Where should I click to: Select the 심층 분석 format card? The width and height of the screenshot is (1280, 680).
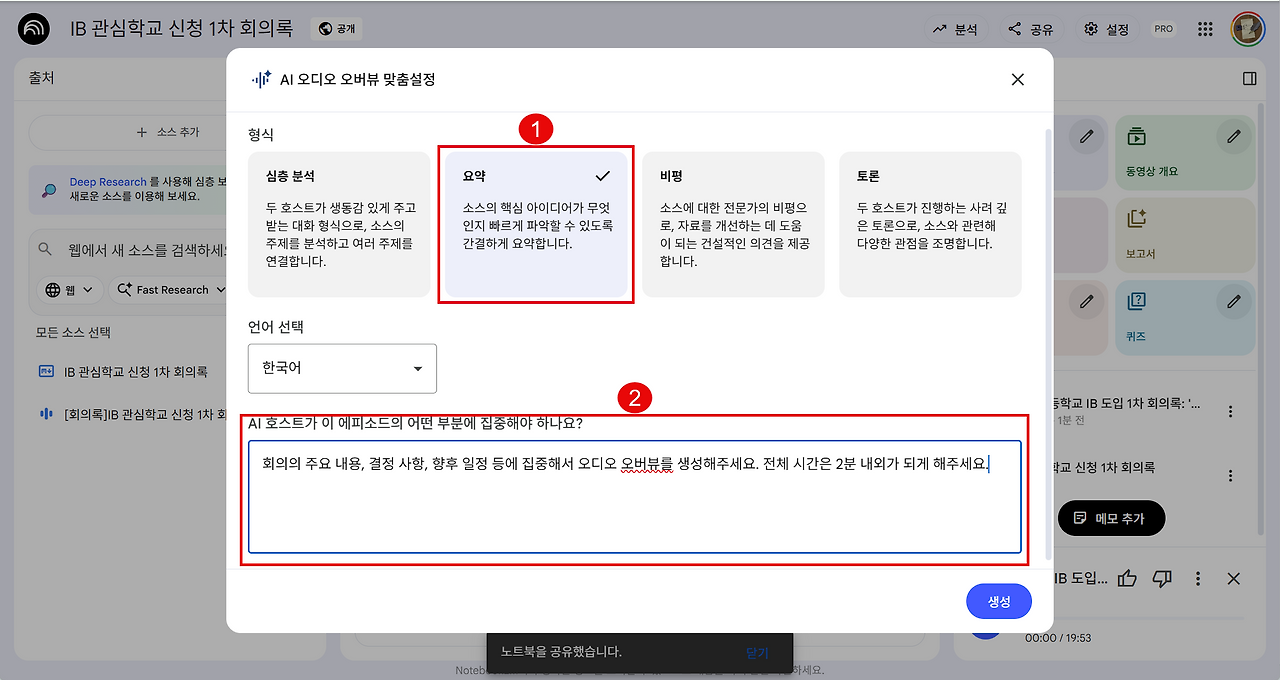click(339, 224)
